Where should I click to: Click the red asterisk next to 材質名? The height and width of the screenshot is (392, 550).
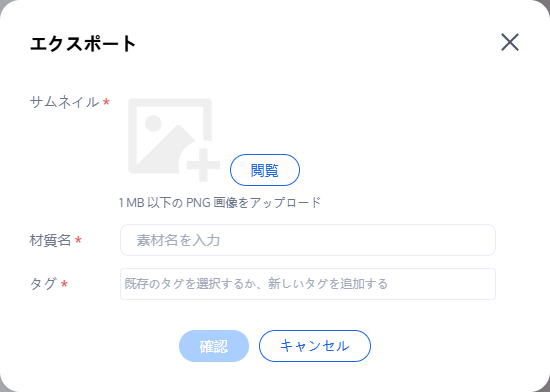click(x=78, y=240)
